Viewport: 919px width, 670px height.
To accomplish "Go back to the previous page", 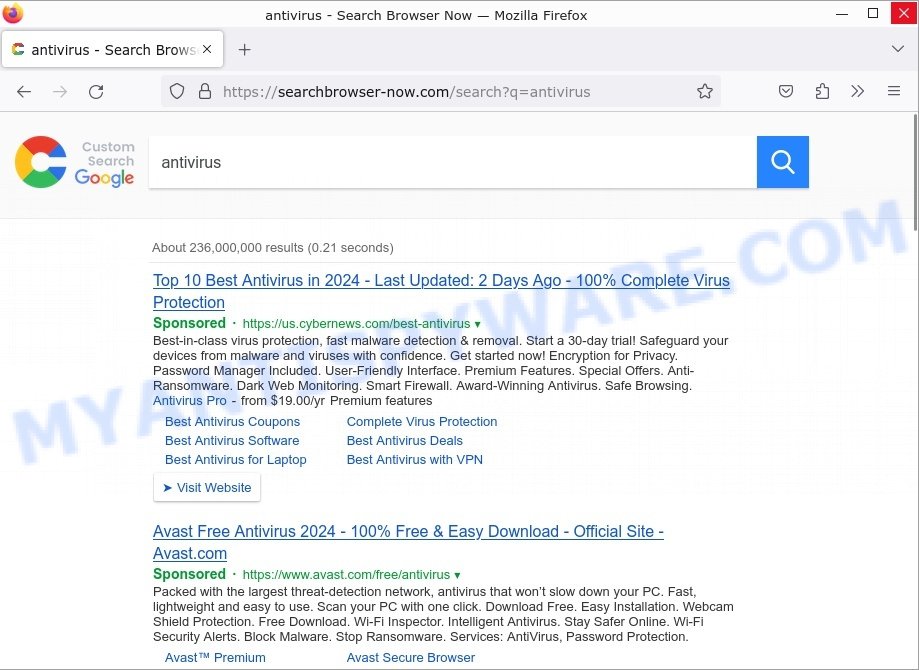I will 24,91.
